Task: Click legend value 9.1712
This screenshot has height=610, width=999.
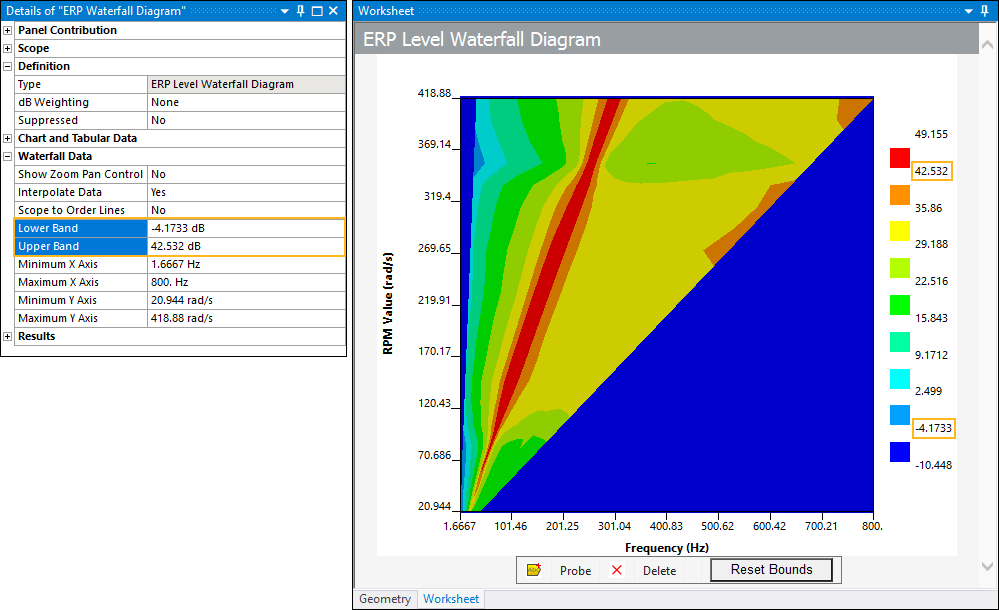Action: click(x=931, y=355)
